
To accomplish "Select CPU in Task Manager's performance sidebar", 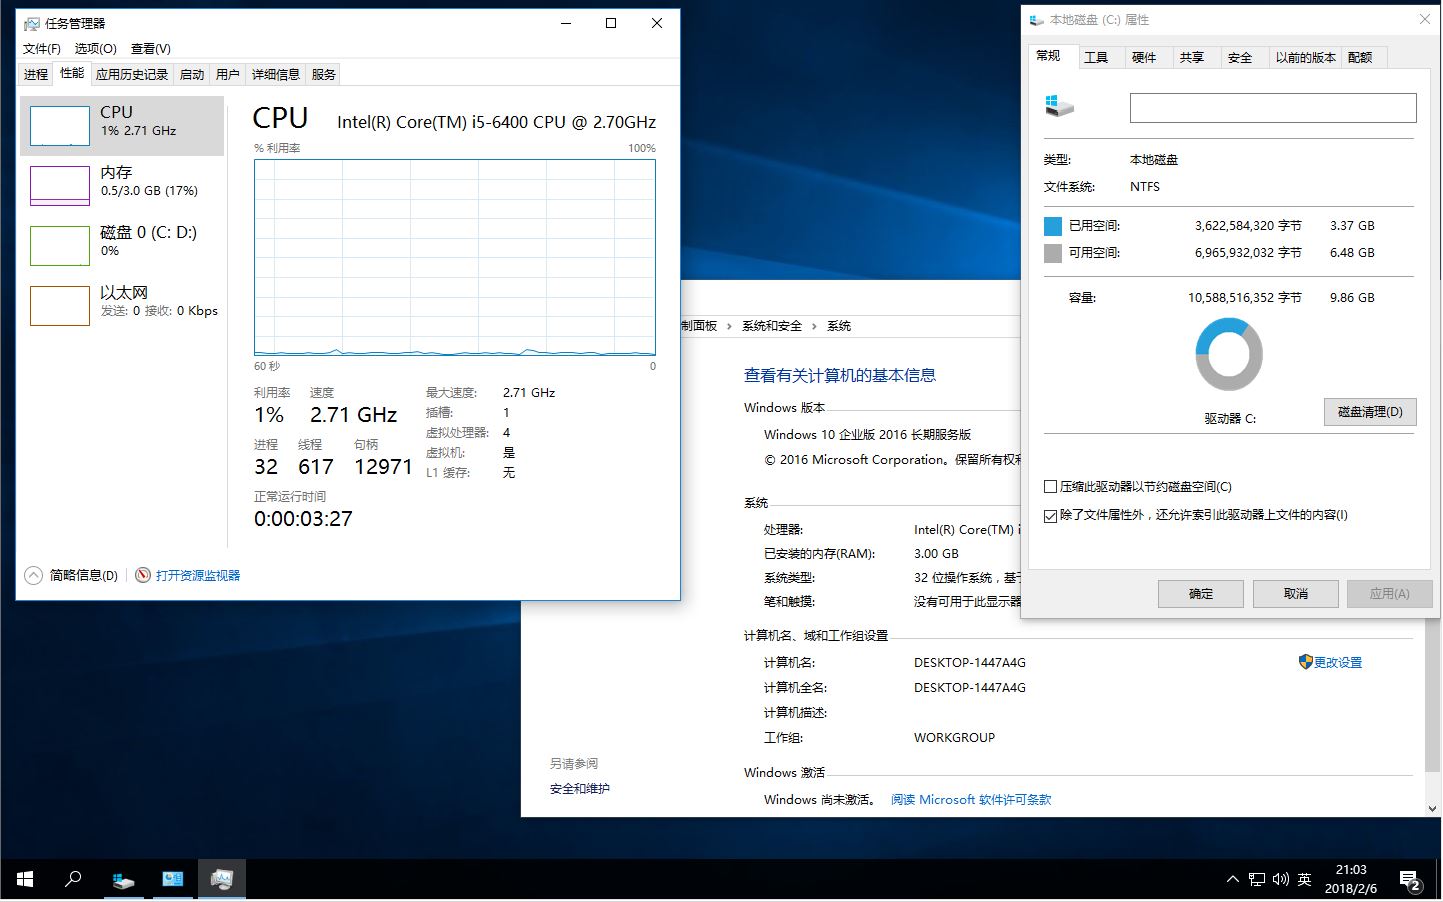I will click(x=120, y=125).
